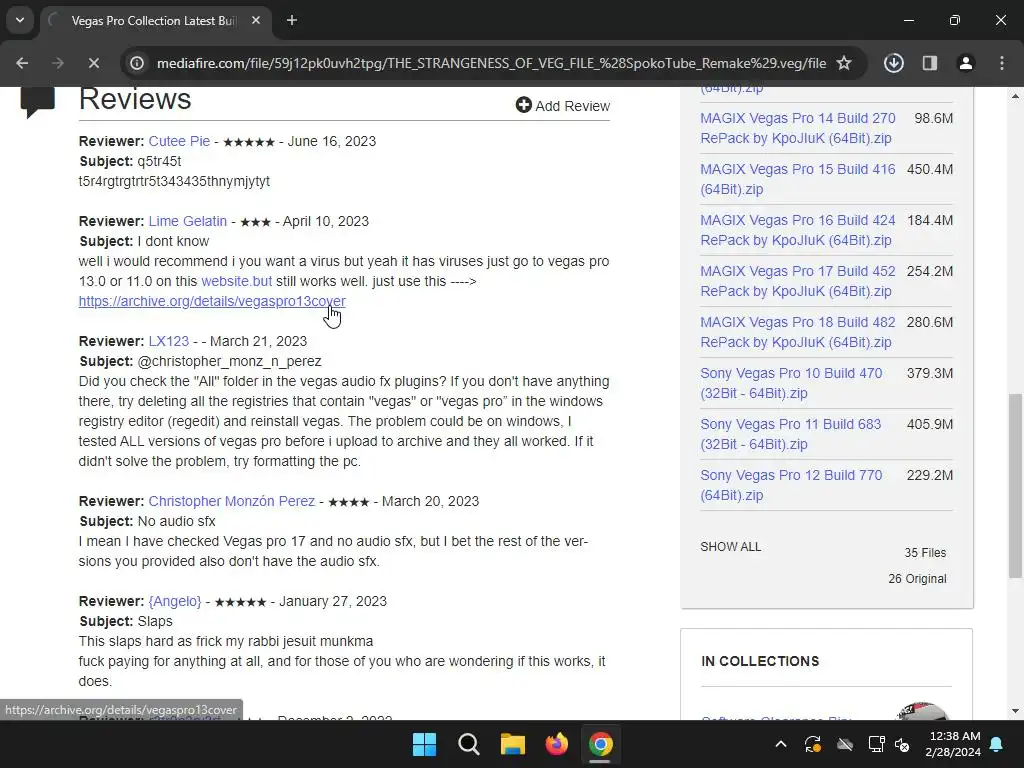Viewport: 1024px width, 768px height.
Task: Open the Windows Start menu
Action: click(424, 744)
